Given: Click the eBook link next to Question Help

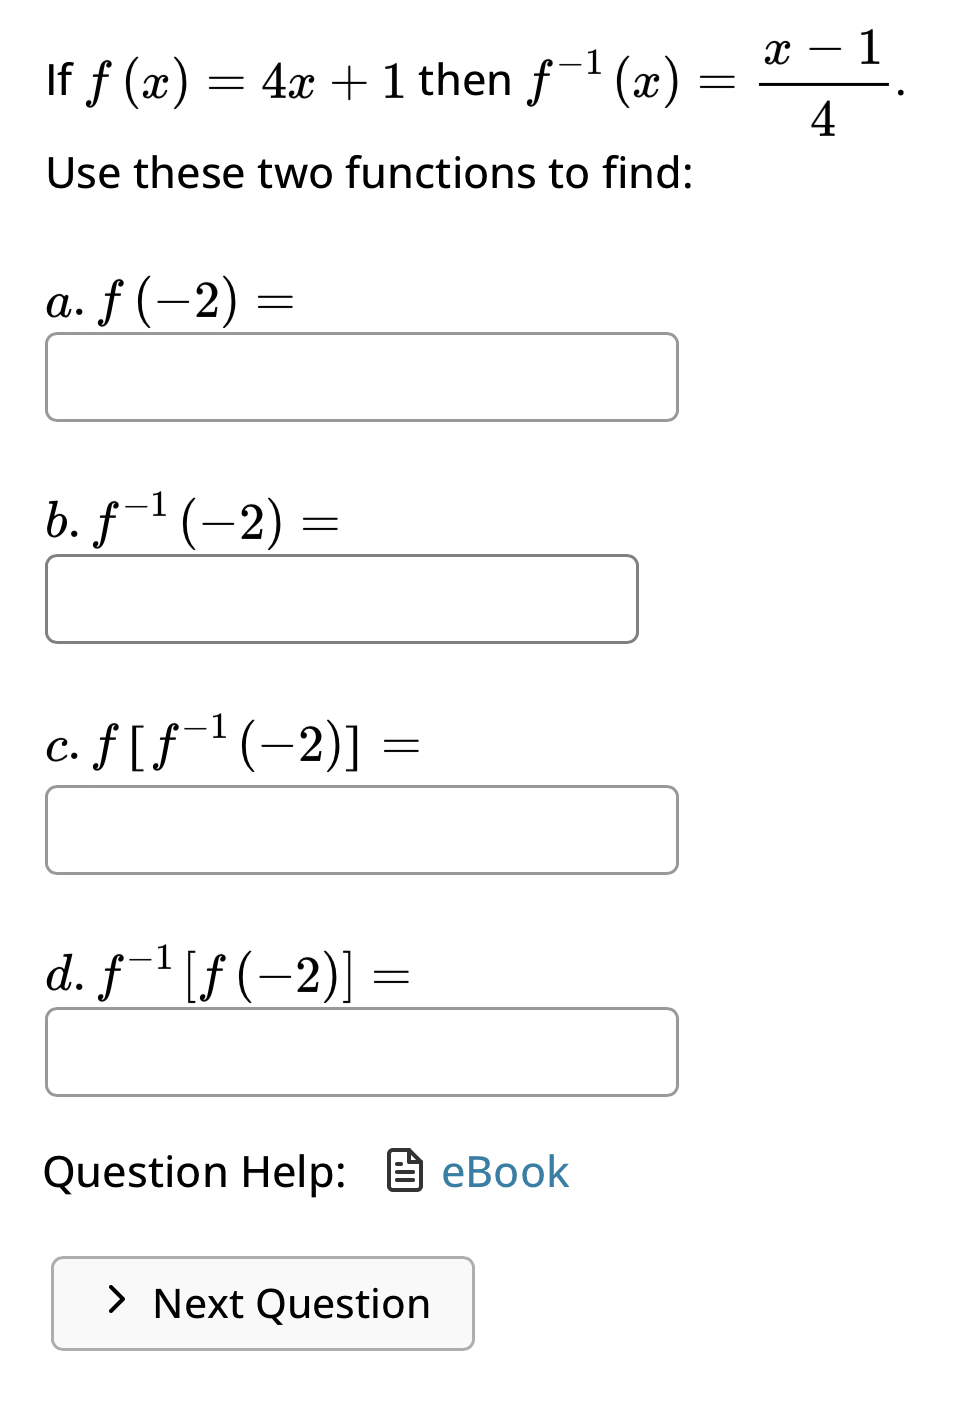Looking at the screenshot, I should tap(503, 1171).
